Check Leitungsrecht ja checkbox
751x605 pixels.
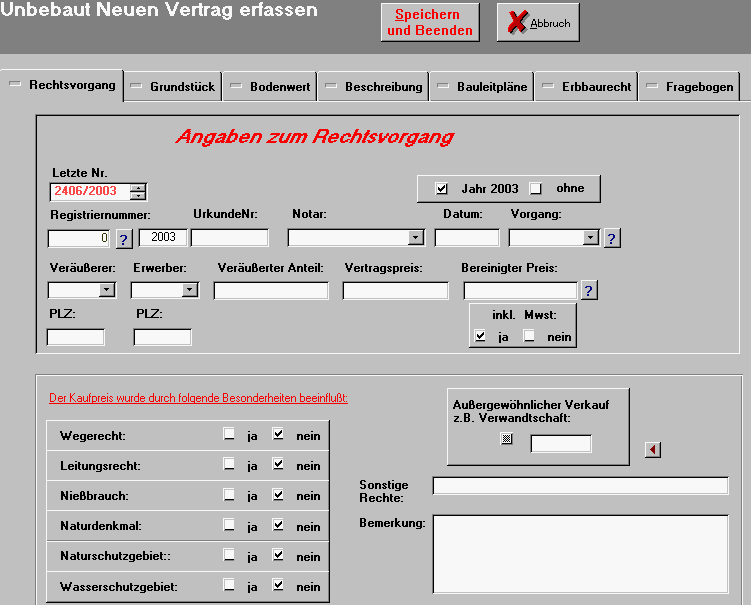tap(229, 464)
